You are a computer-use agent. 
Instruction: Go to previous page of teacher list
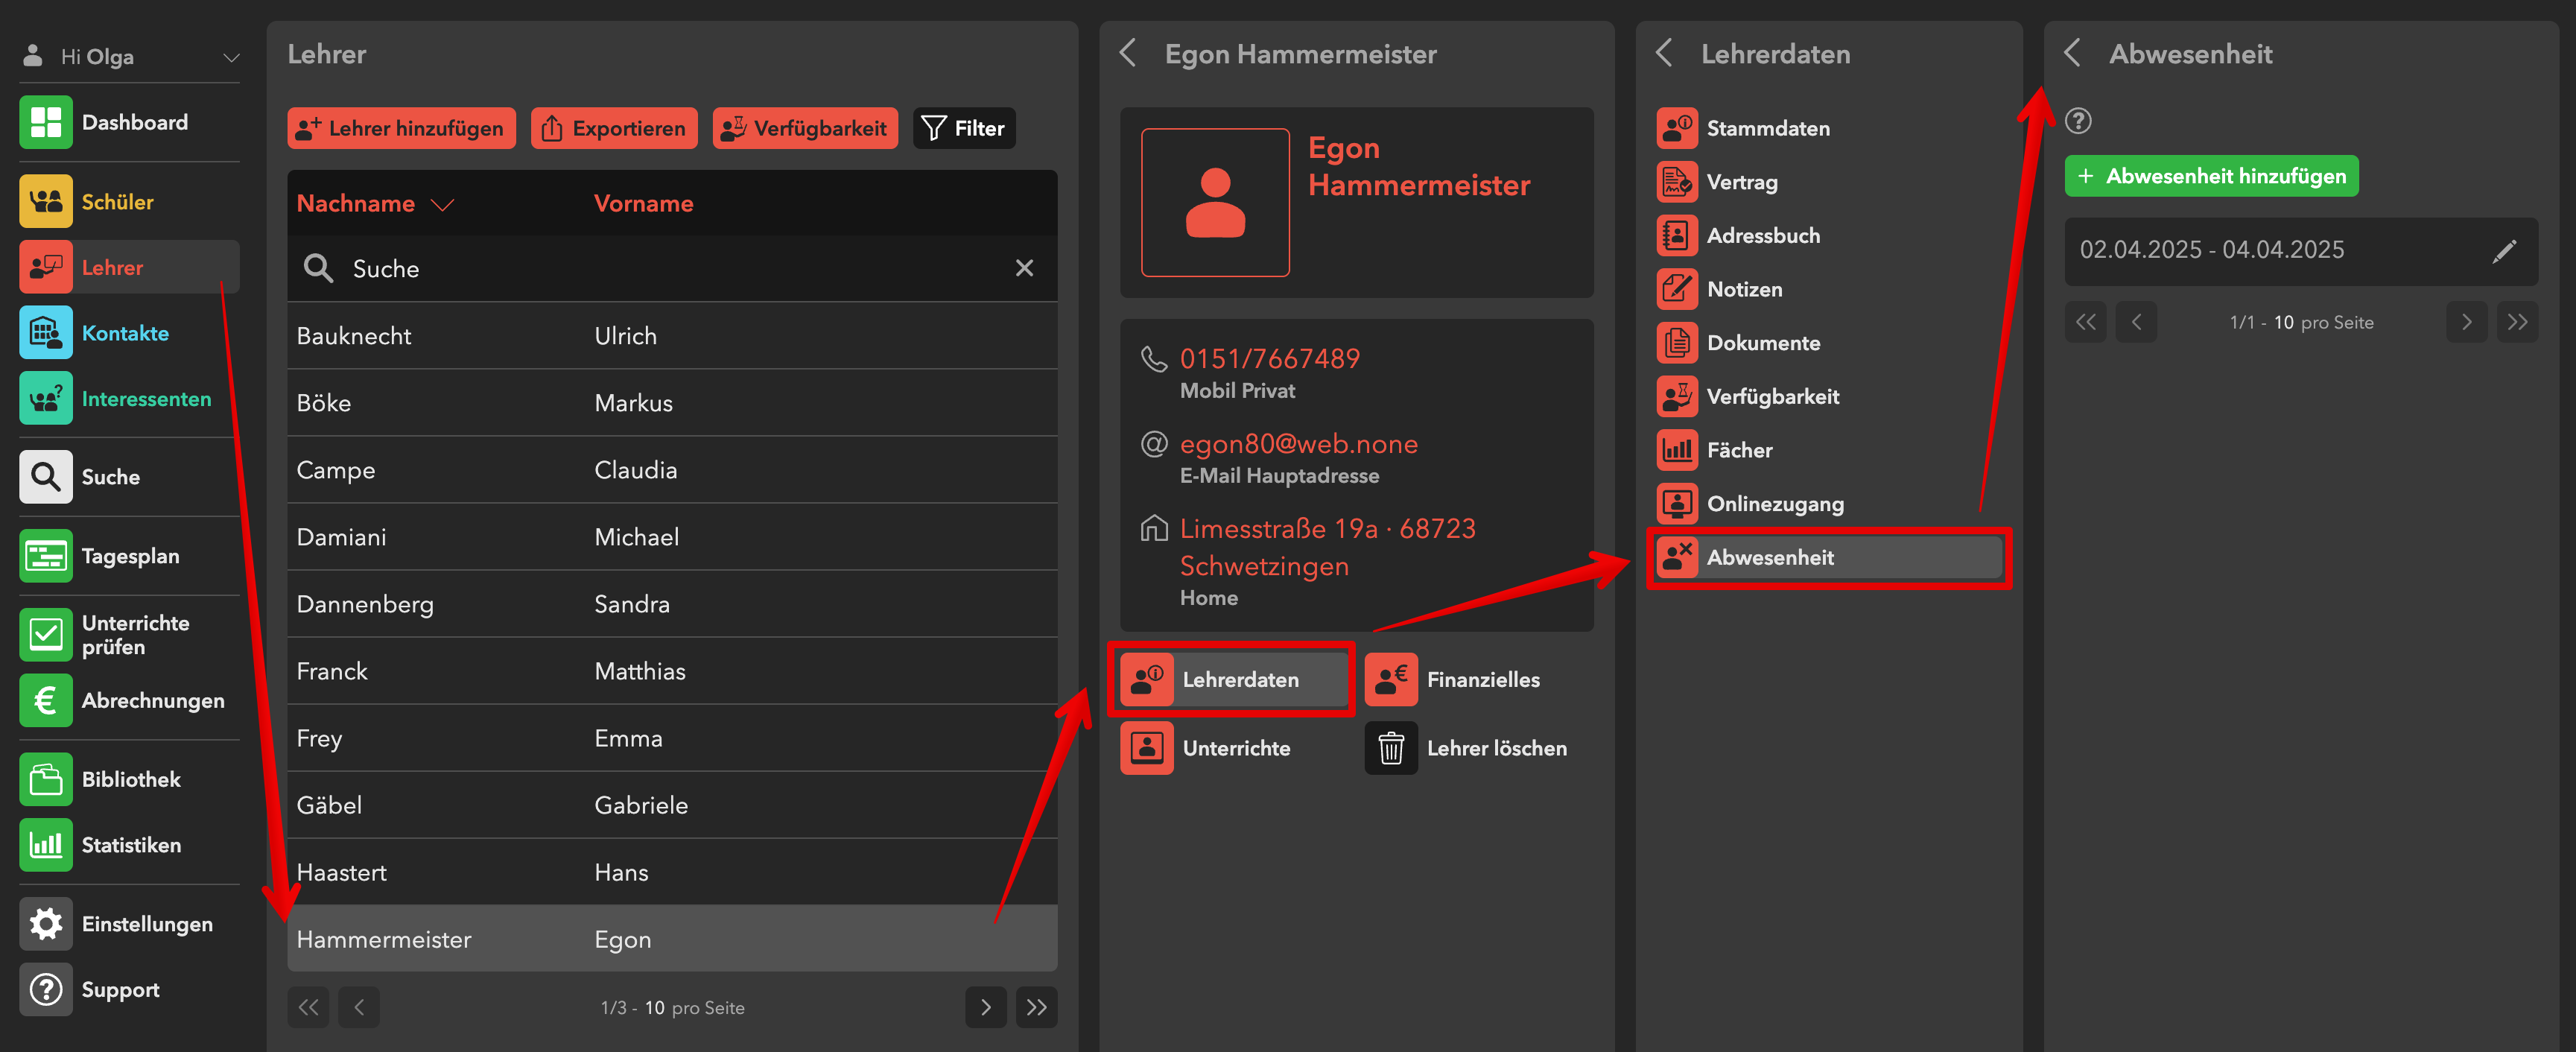pyautogui.click(x=359, y=1007)
